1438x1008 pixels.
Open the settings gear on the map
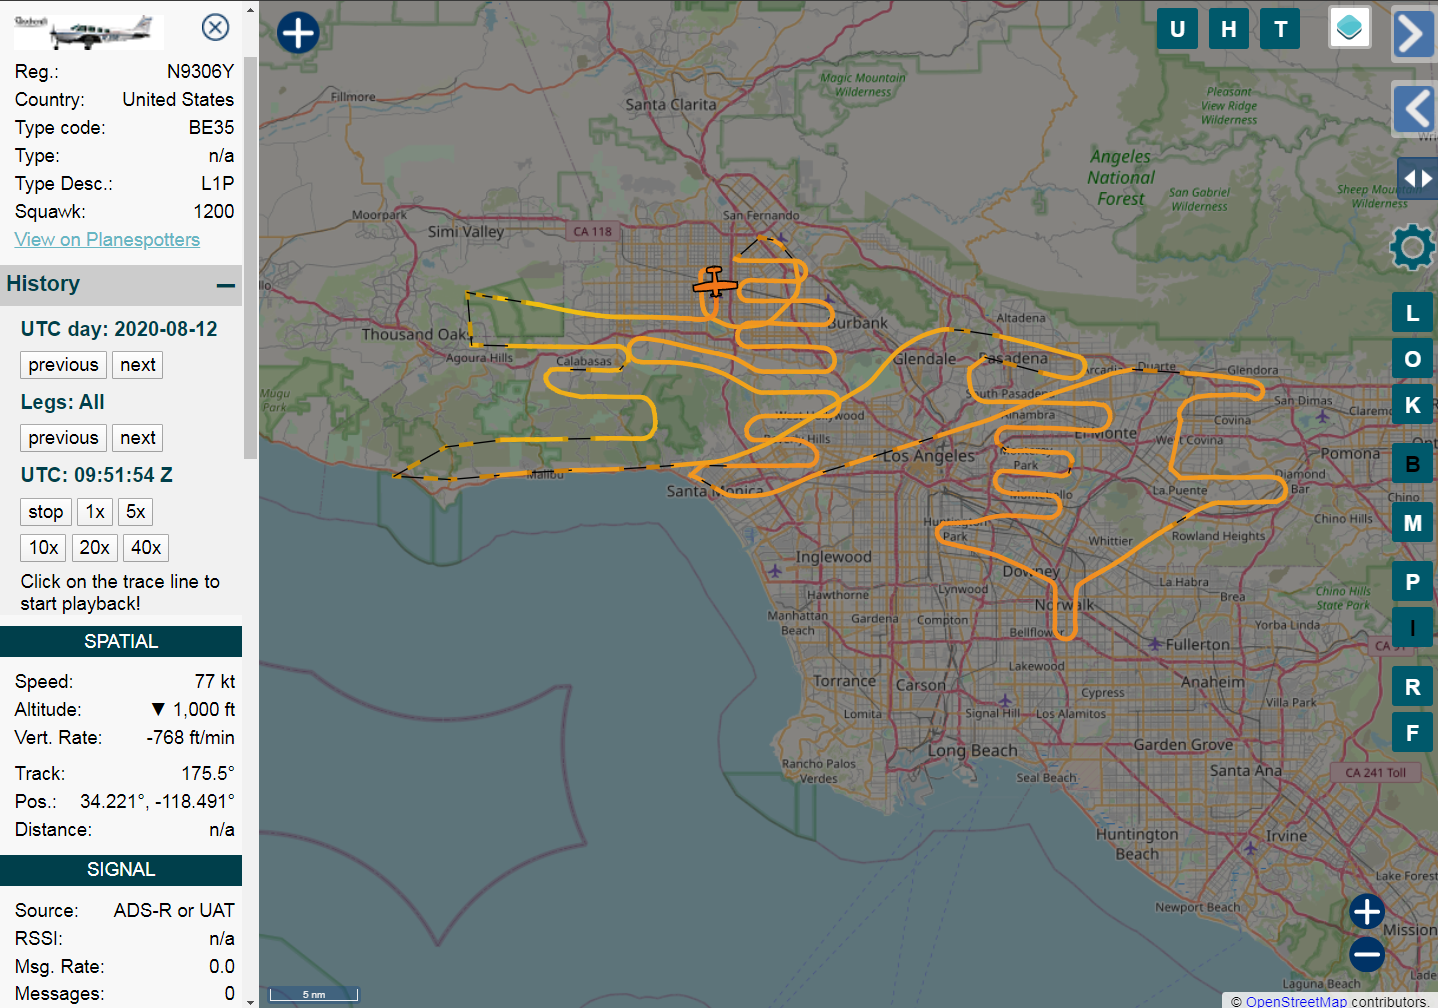[x=1412, y=247]
